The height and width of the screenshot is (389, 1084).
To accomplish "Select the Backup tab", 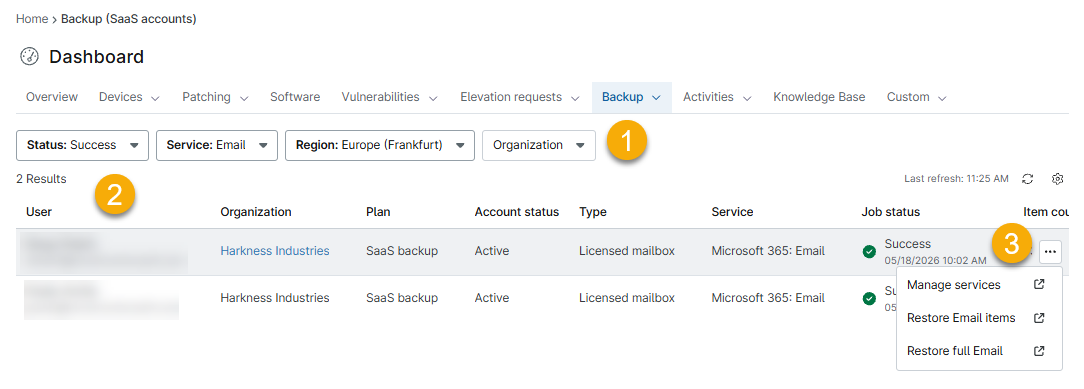I will coord(632,97).
